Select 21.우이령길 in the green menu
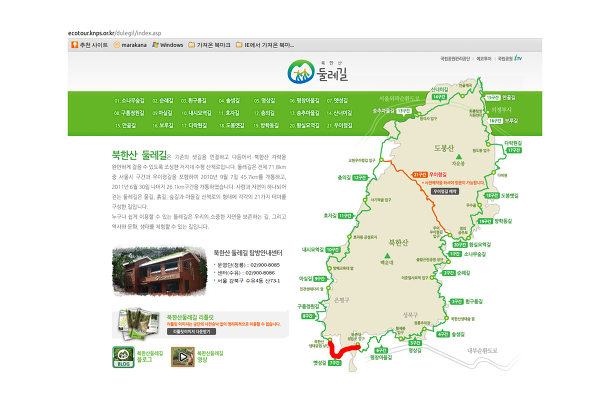Image resolution: width=610 pixels, height=408 pixels. [x=339, y=126]
